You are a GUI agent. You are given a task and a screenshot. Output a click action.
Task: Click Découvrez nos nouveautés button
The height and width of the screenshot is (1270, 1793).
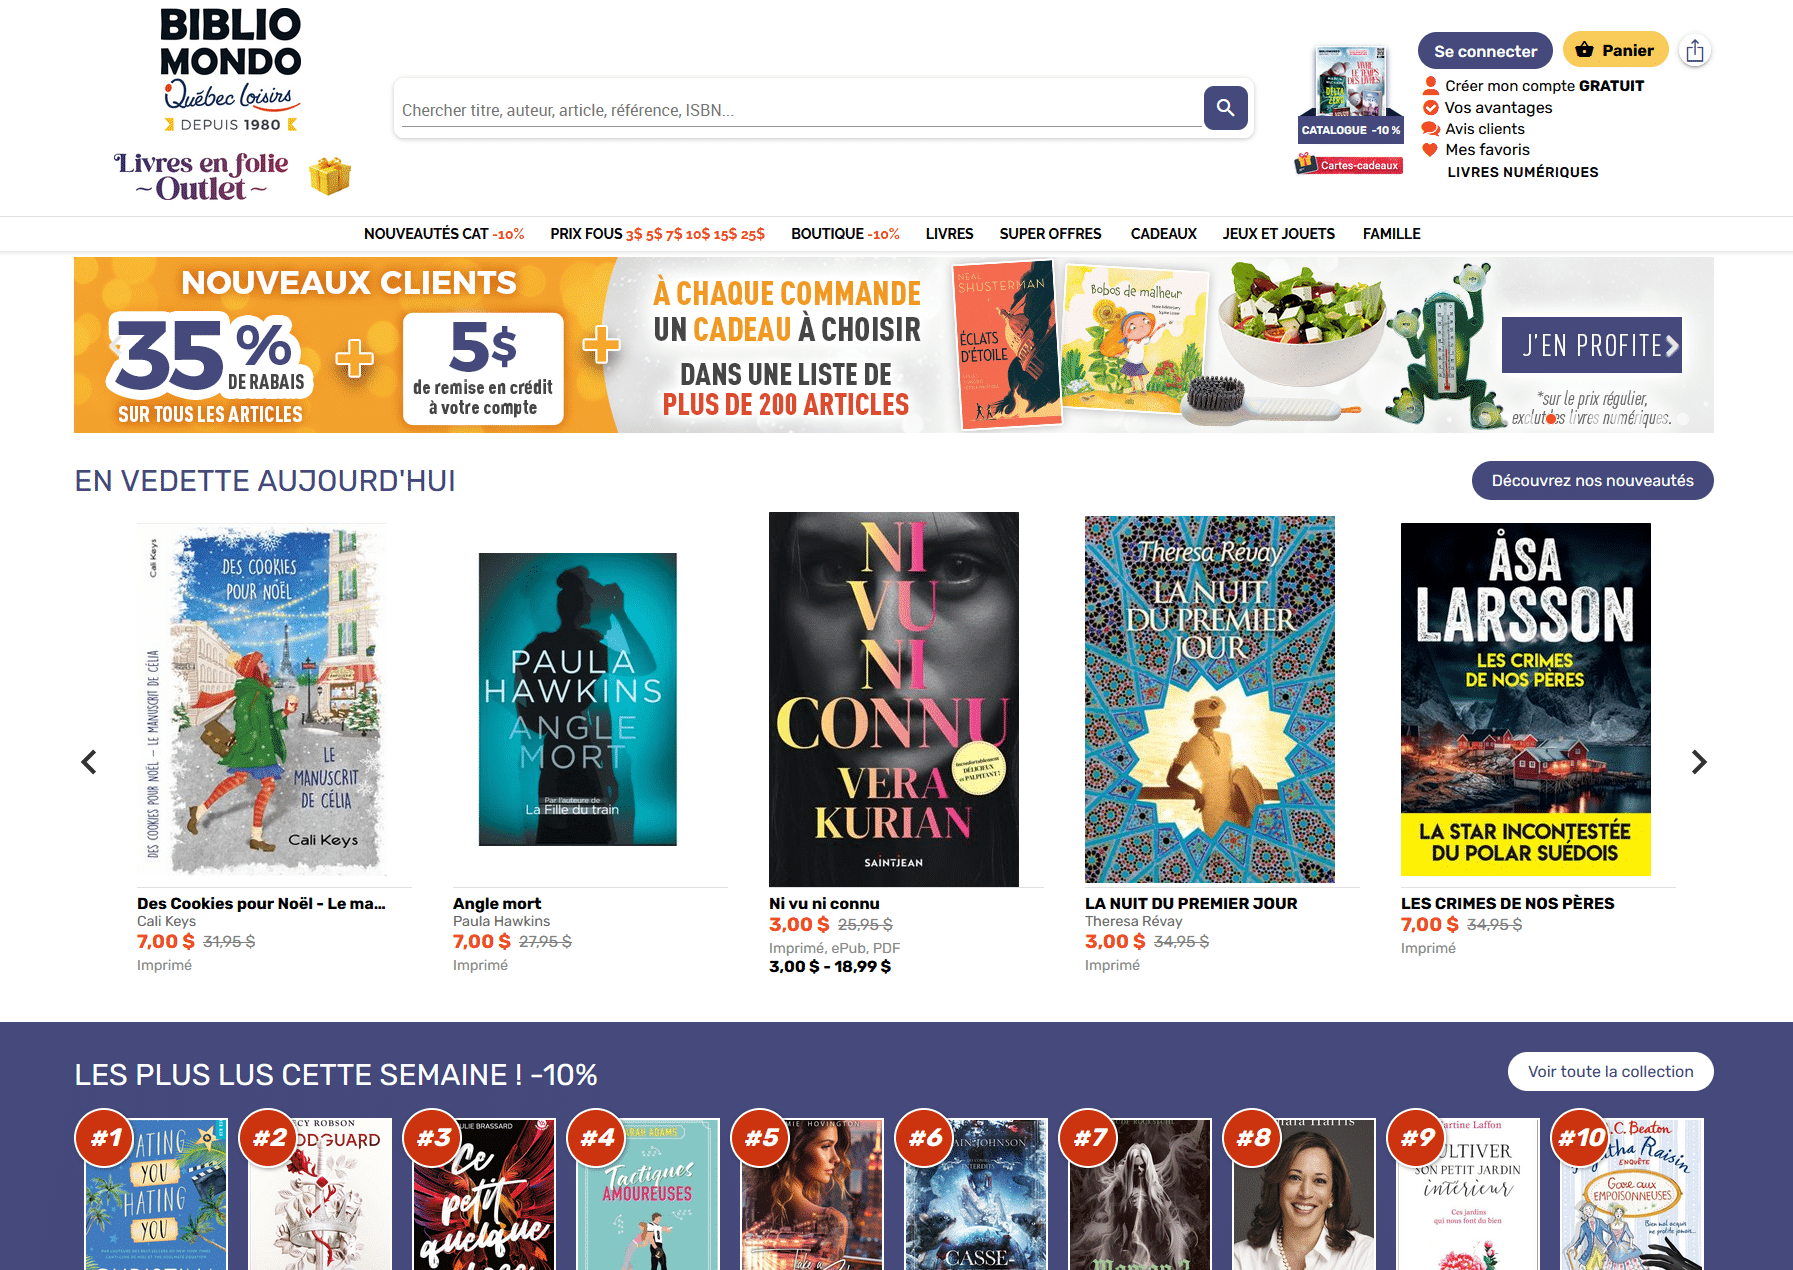1592,481
